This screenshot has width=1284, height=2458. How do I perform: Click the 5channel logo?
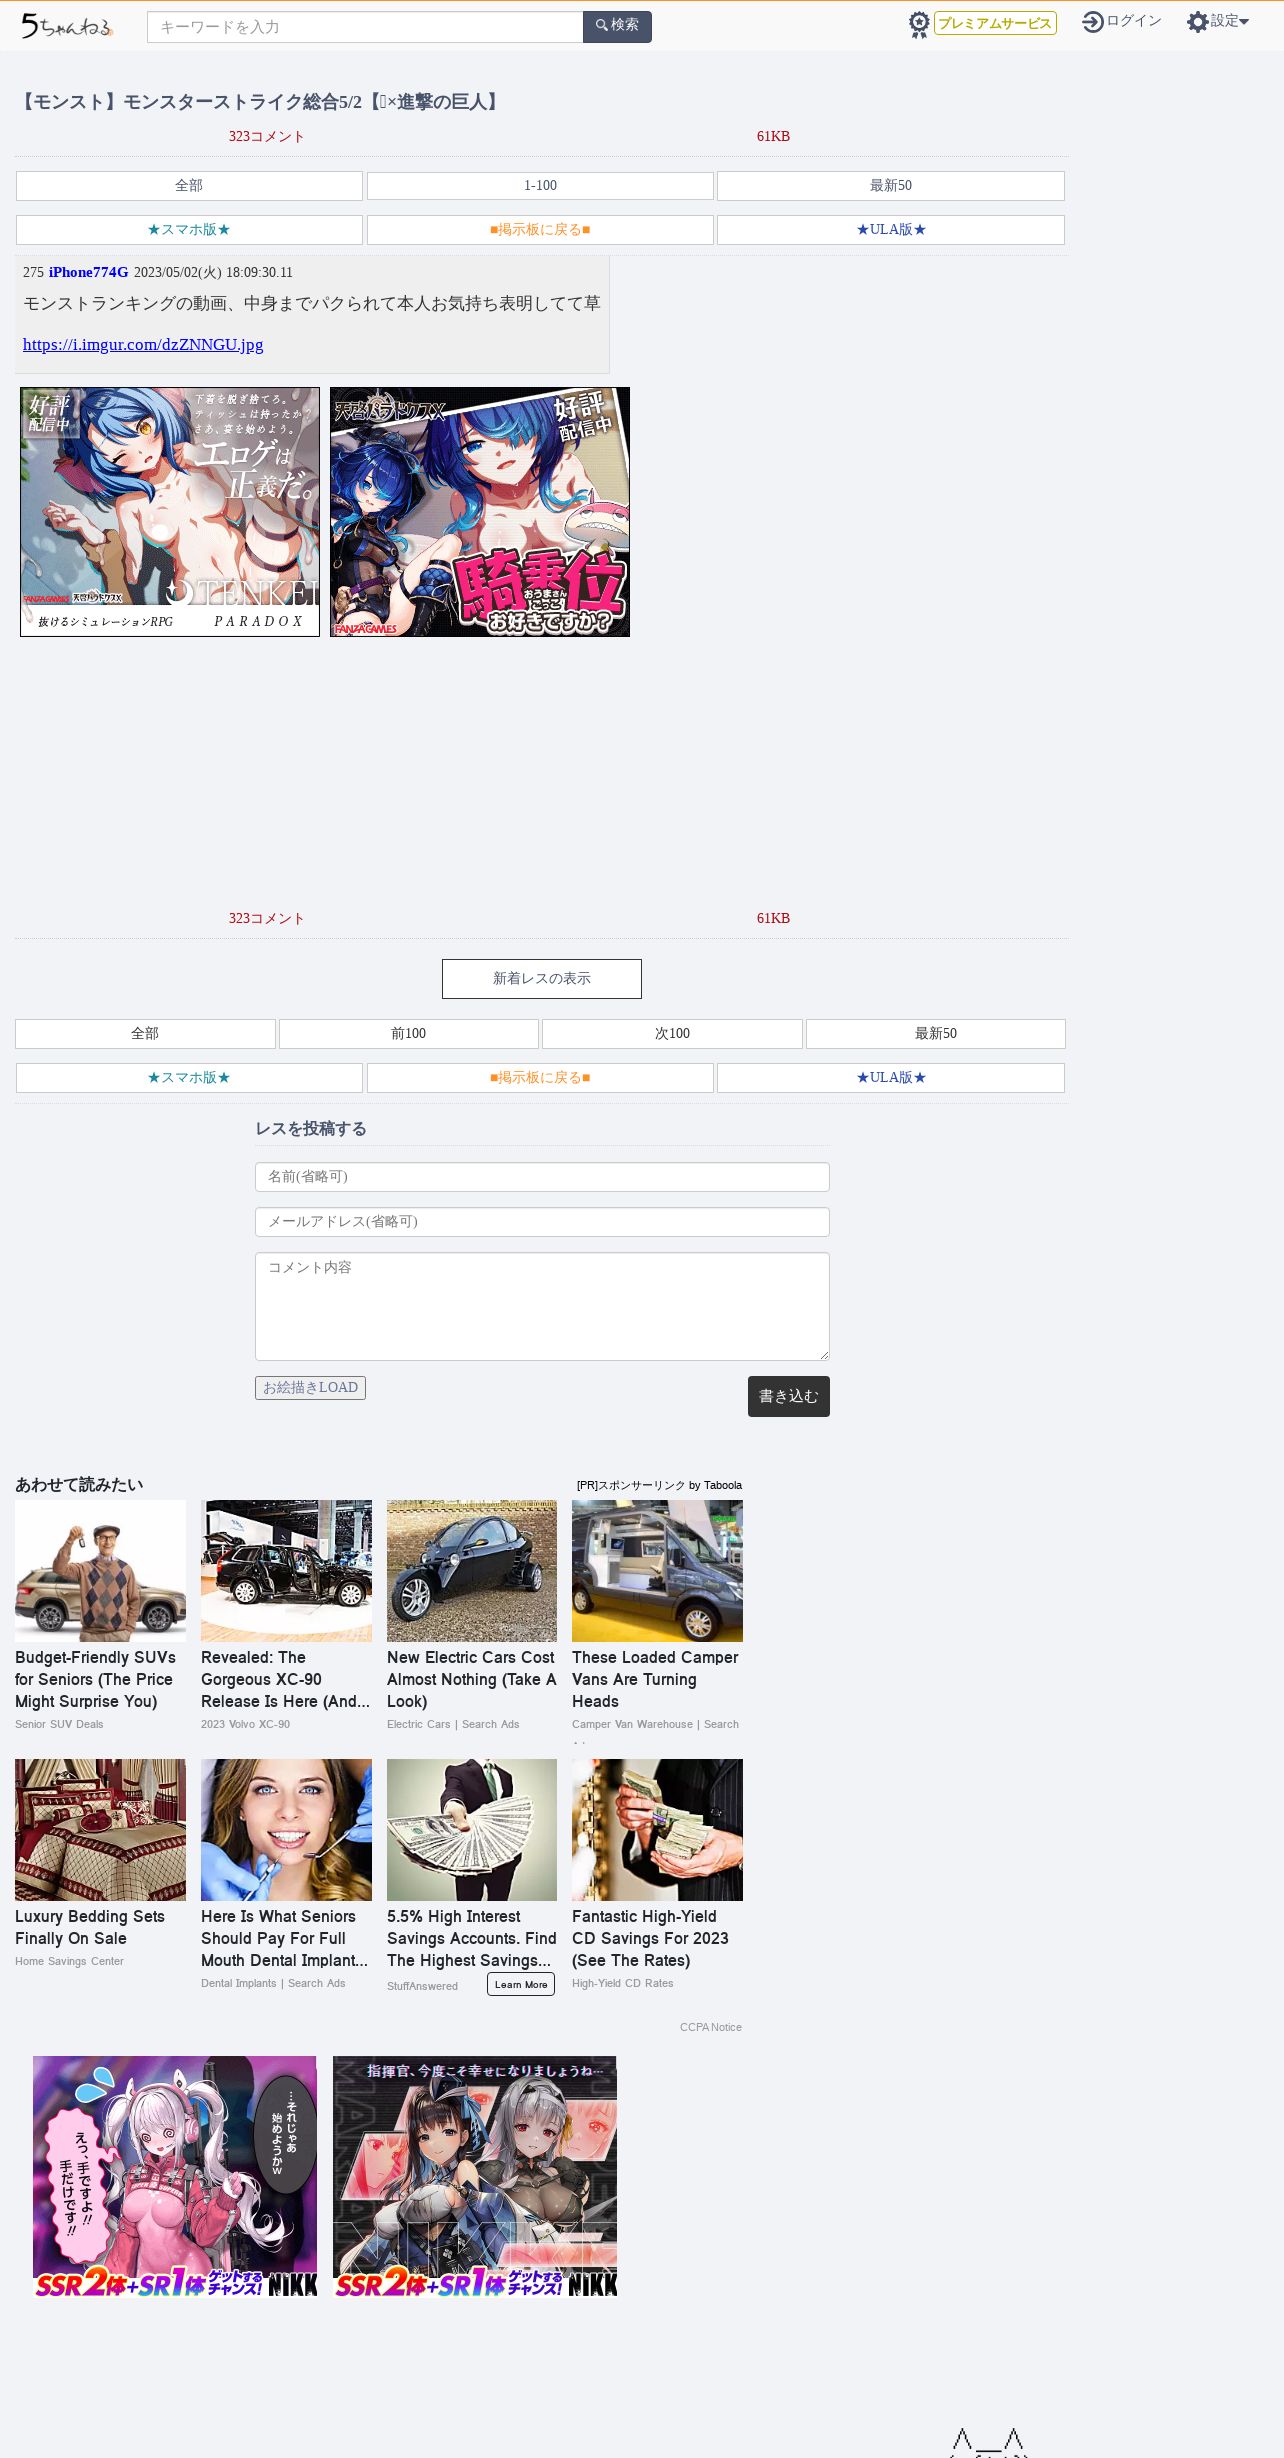tap(67, 26)
